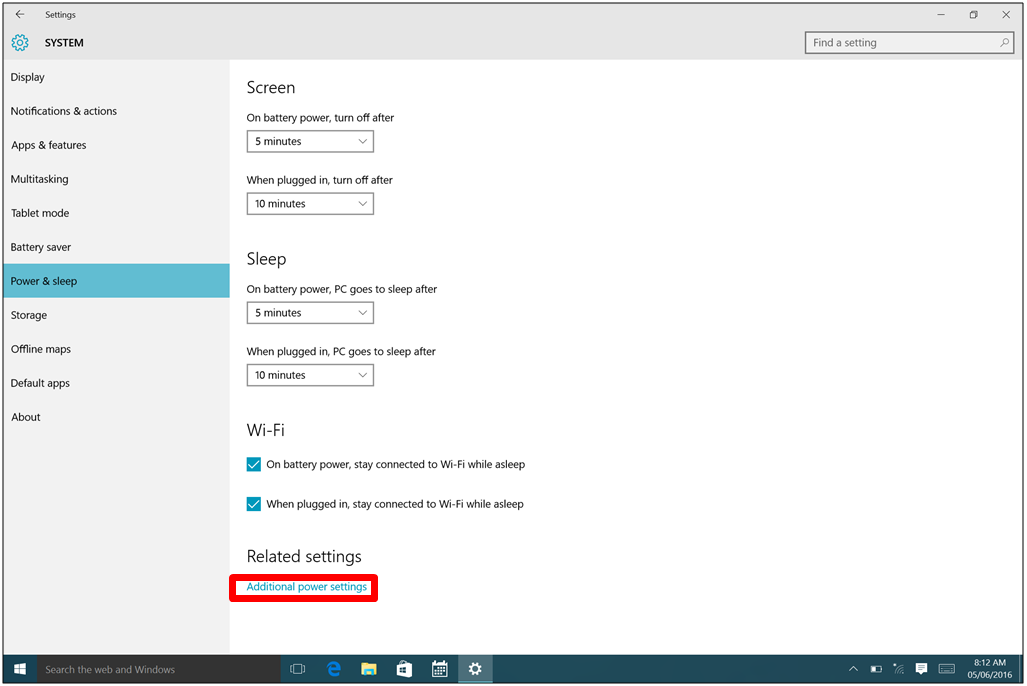
Task: Open Task View on the taskbar
Action: [297, 669]
